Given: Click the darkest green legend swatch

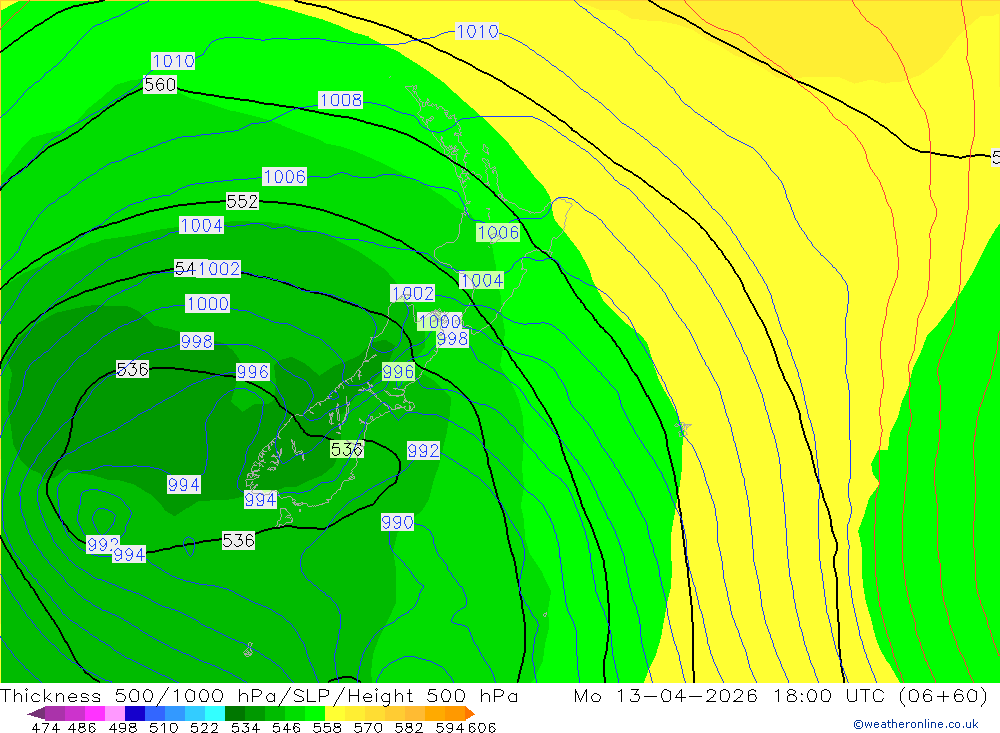Looking at the screenshot, I should click(x=235, y=713).
